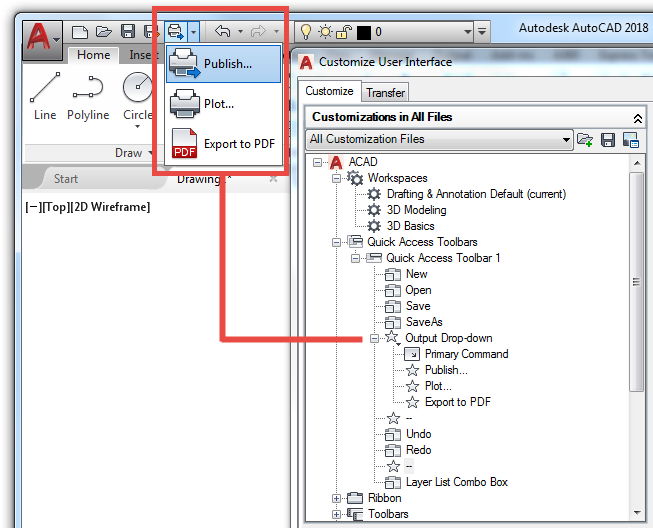Expand the Ribbon tree node
653x528 pixels.
pyautogui.click(x=336, y=498)
